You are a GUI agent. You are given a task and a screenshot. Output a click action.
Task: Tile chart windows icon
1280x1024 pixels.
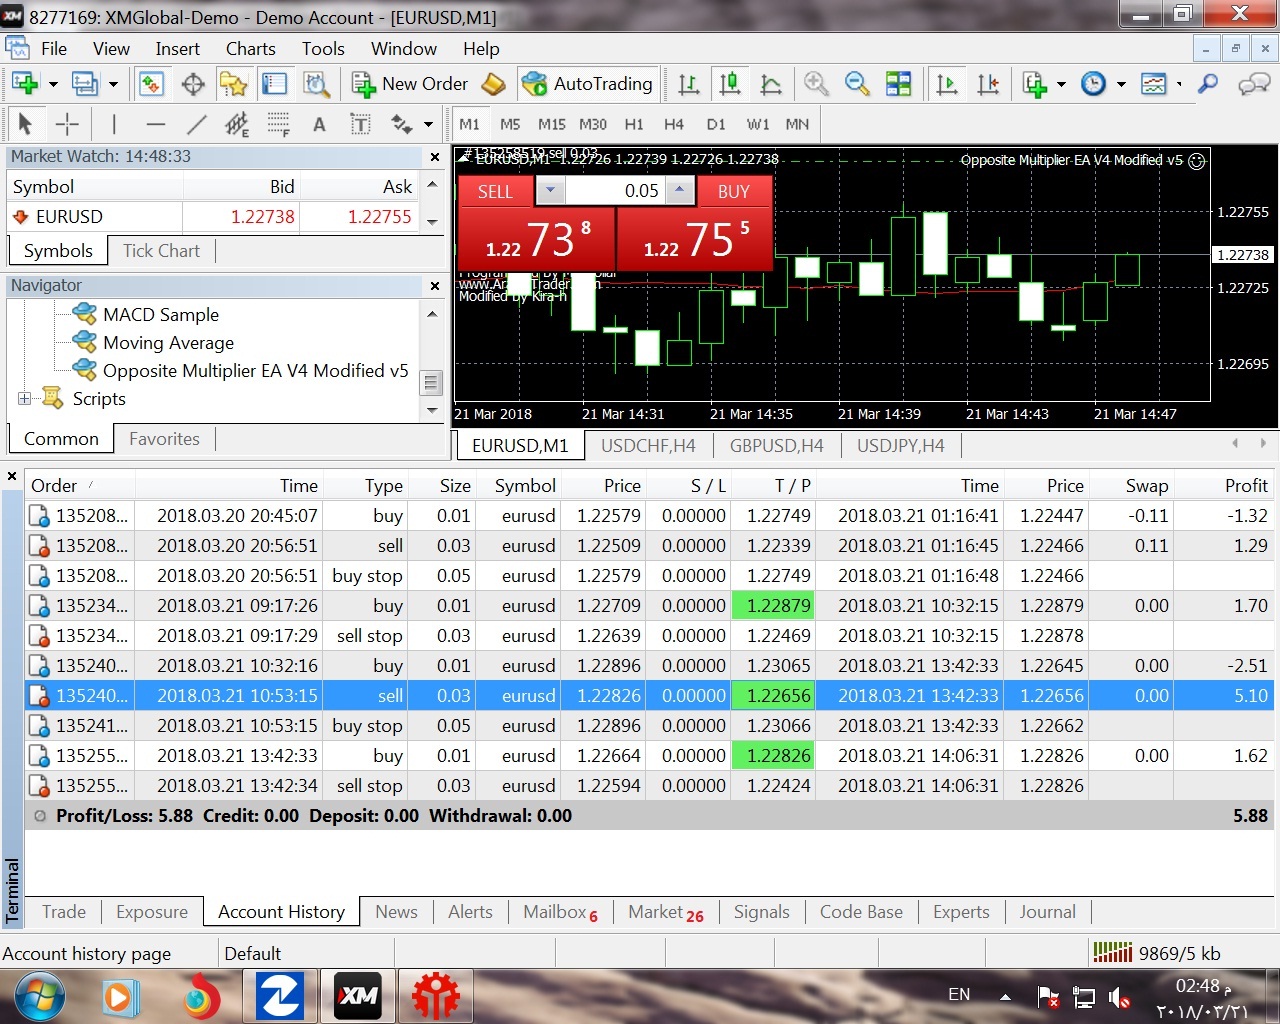click(899, 84)
